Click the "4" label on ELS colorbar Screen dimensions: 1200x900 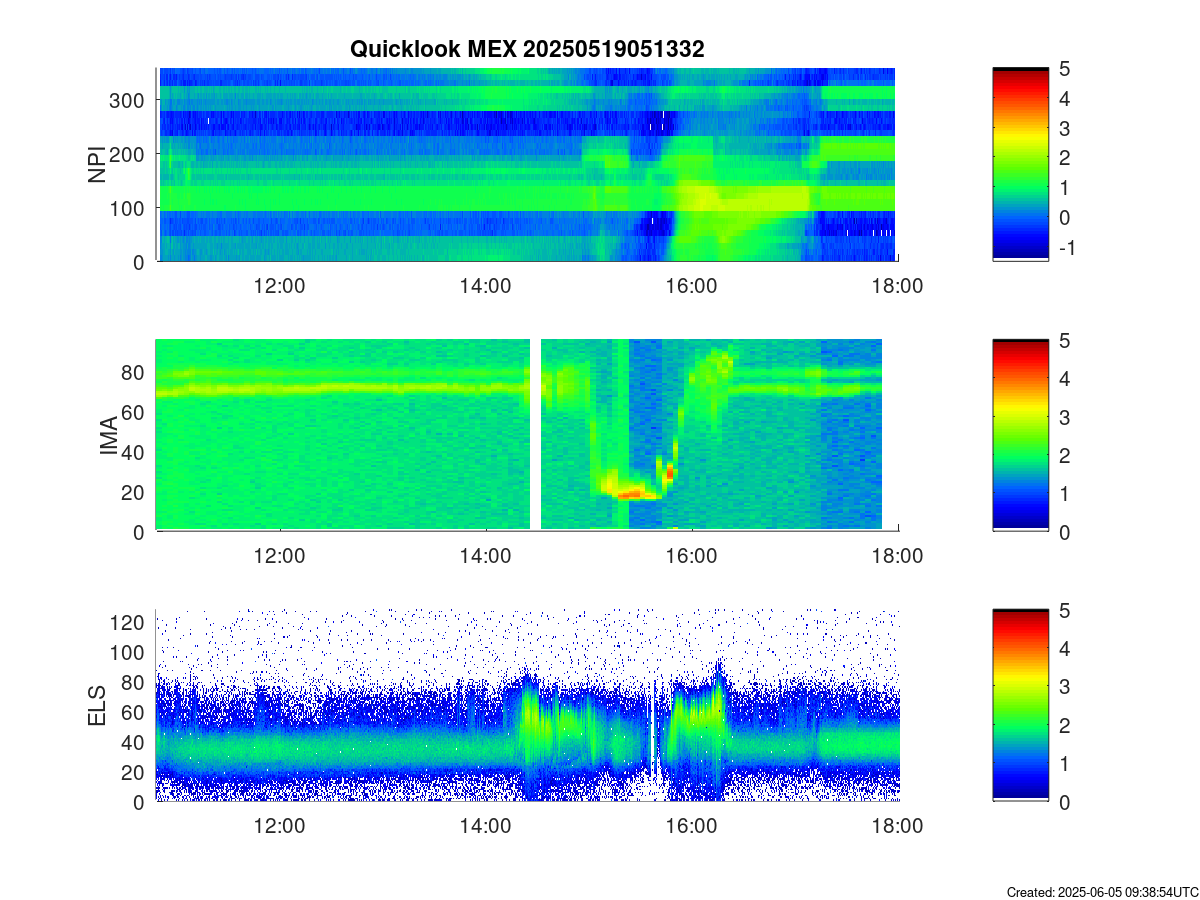pyautogui.click(x=1064, y=648)
